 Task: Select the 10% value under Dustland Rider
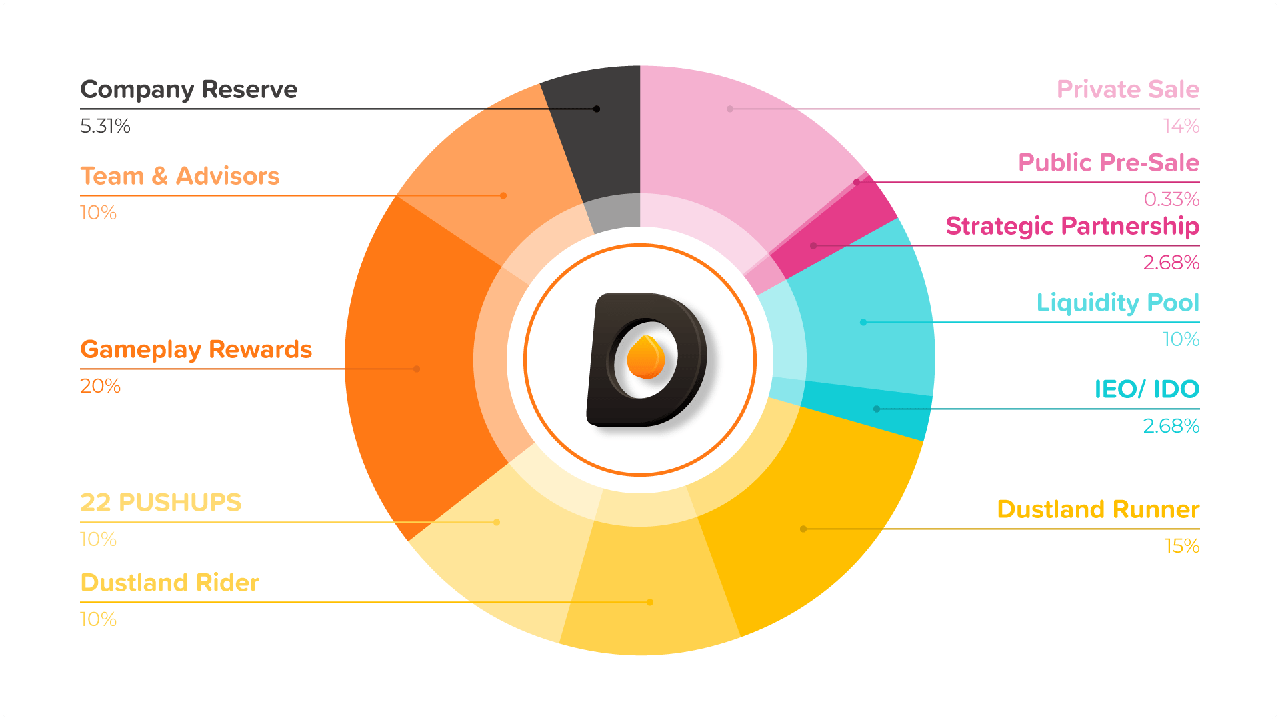coord(98,619)
